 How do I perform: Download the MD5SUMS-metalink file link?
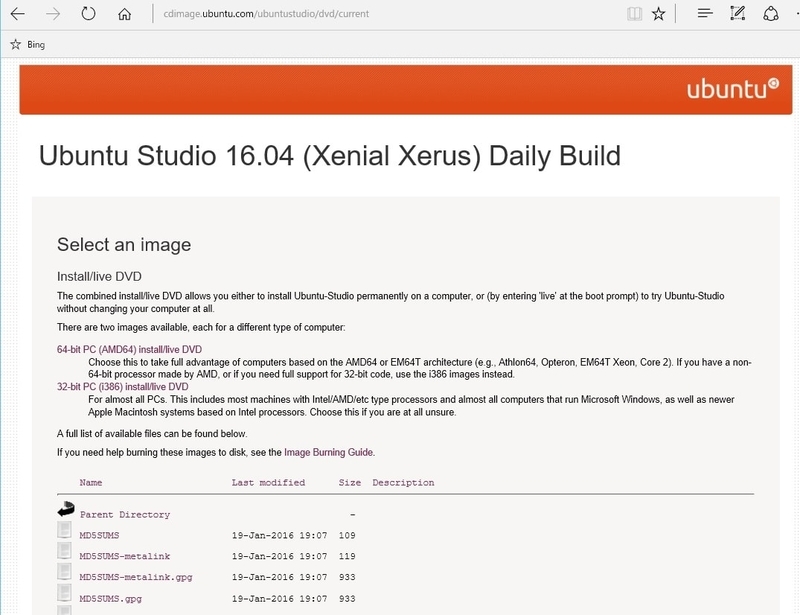(x=124, y=556)
